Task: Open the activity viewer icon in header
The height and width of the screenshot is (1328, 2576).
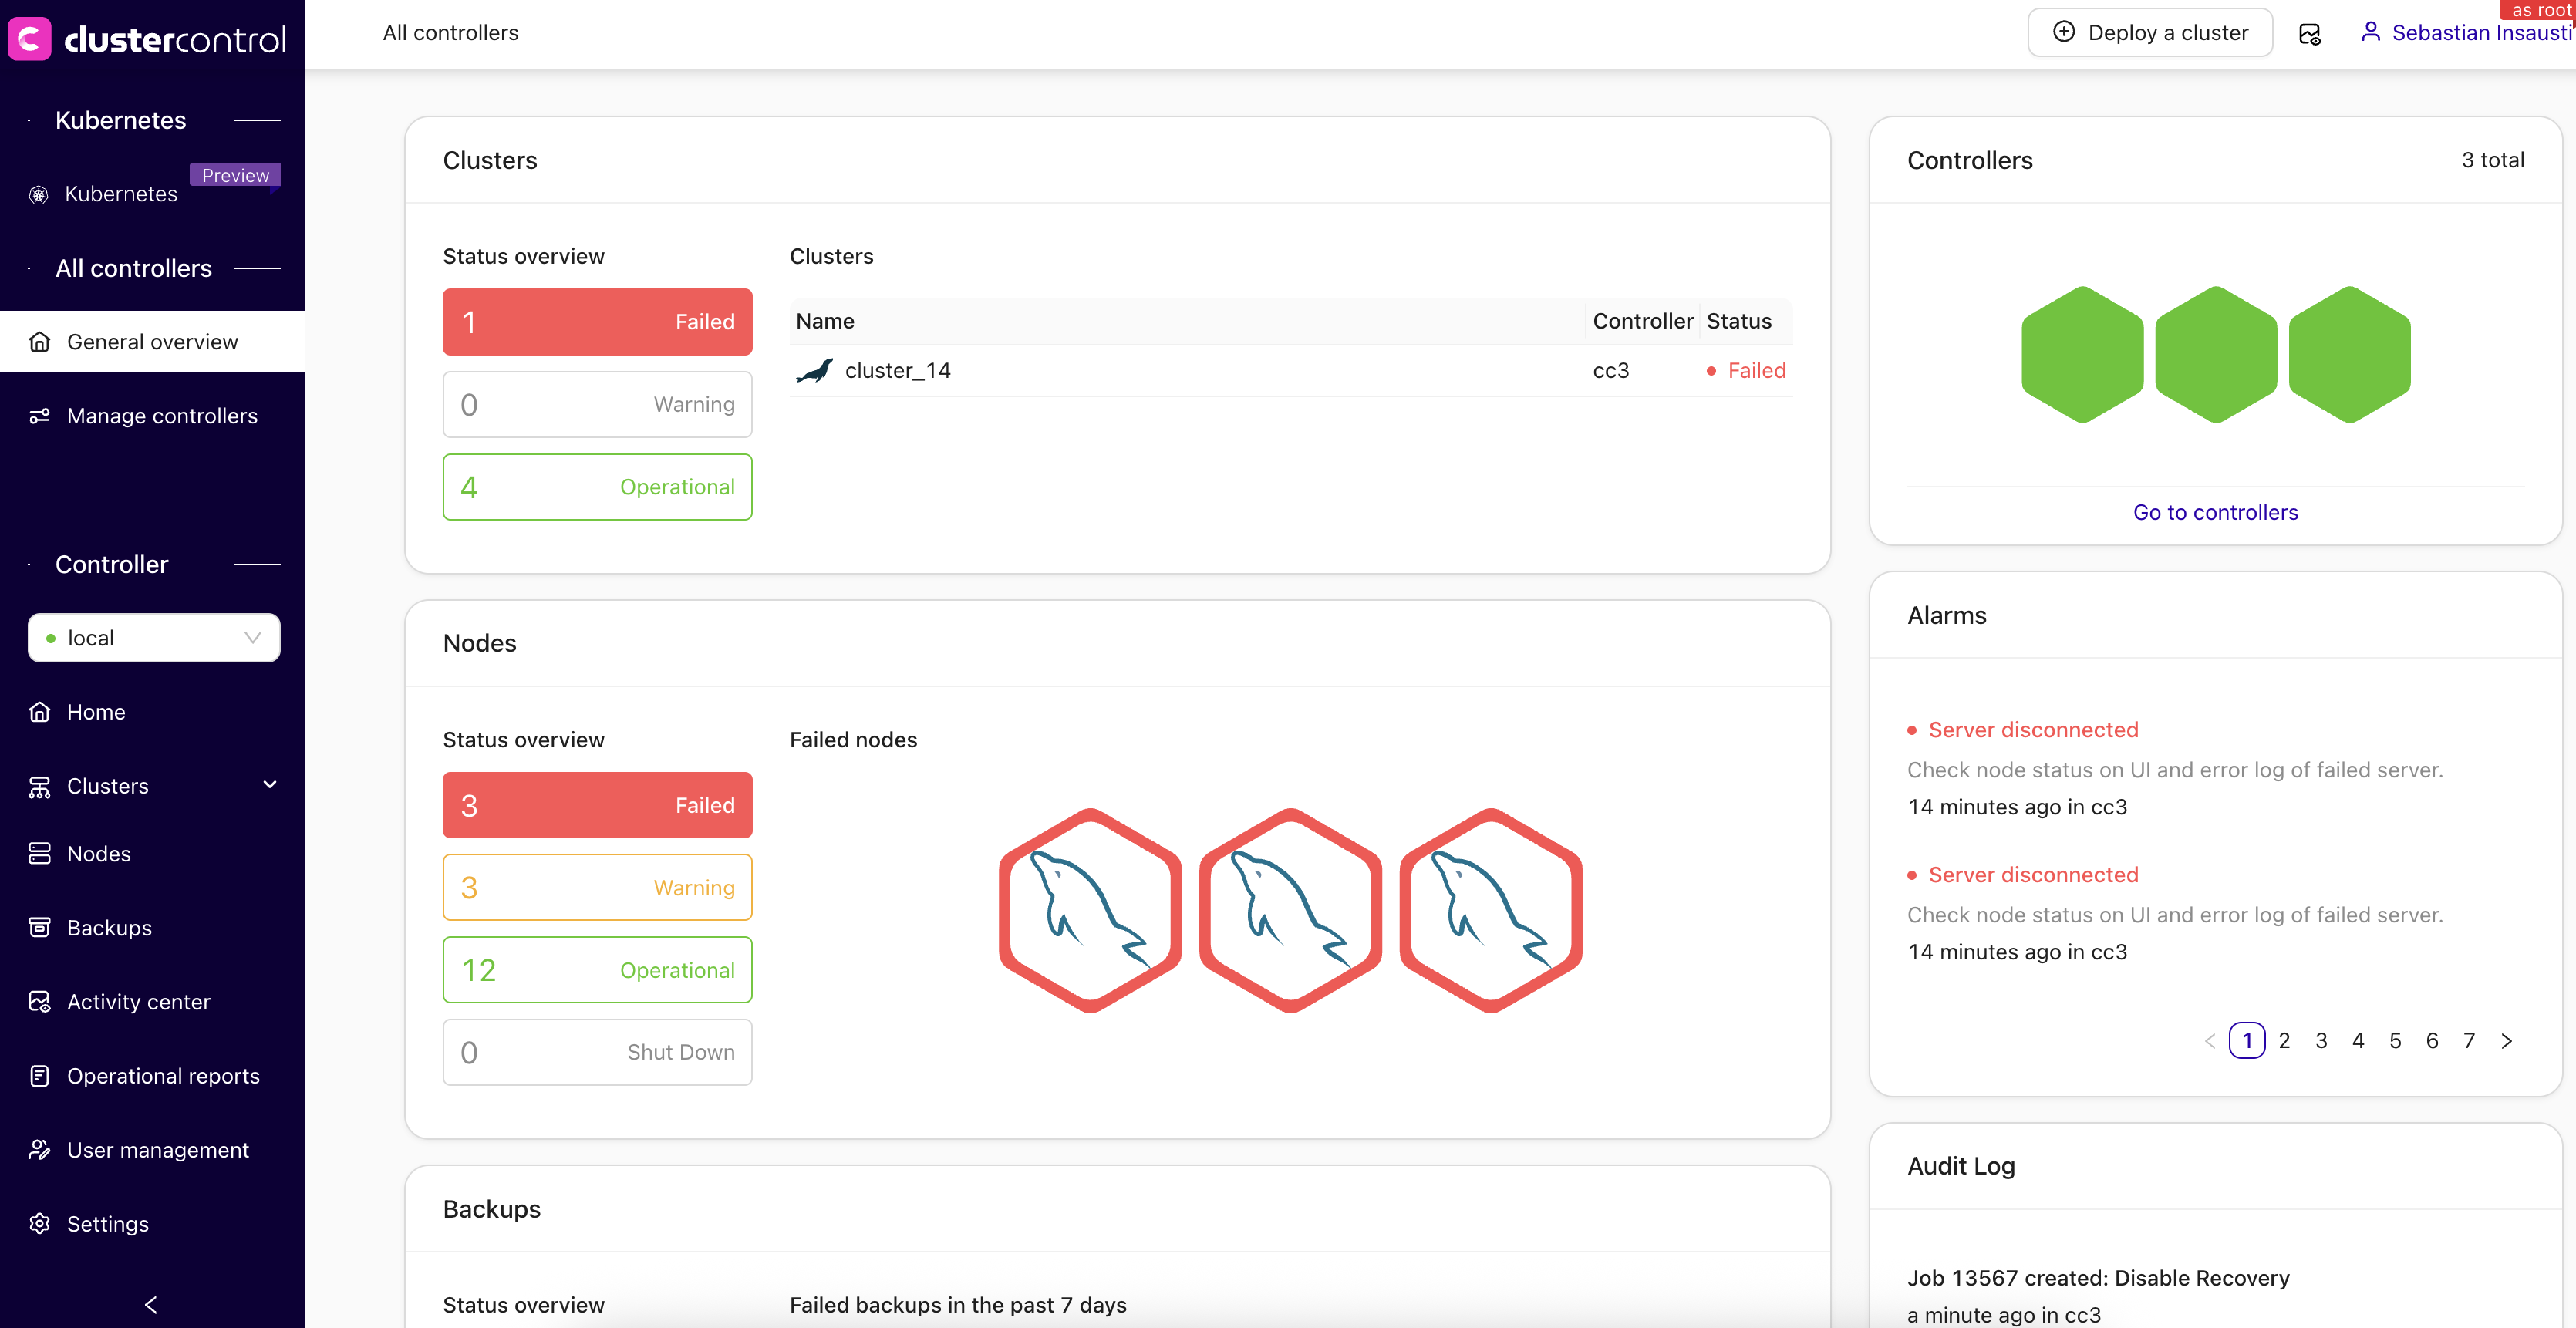Action: [x=2309, y=34]
